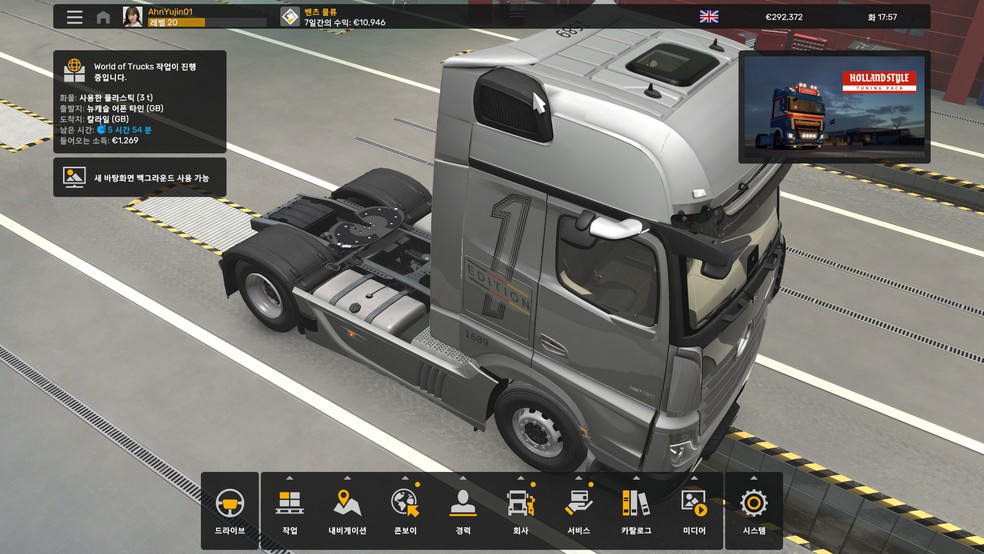
Task: Open the Jobs (작업) menu icon
Action: (x=289, y=503)
